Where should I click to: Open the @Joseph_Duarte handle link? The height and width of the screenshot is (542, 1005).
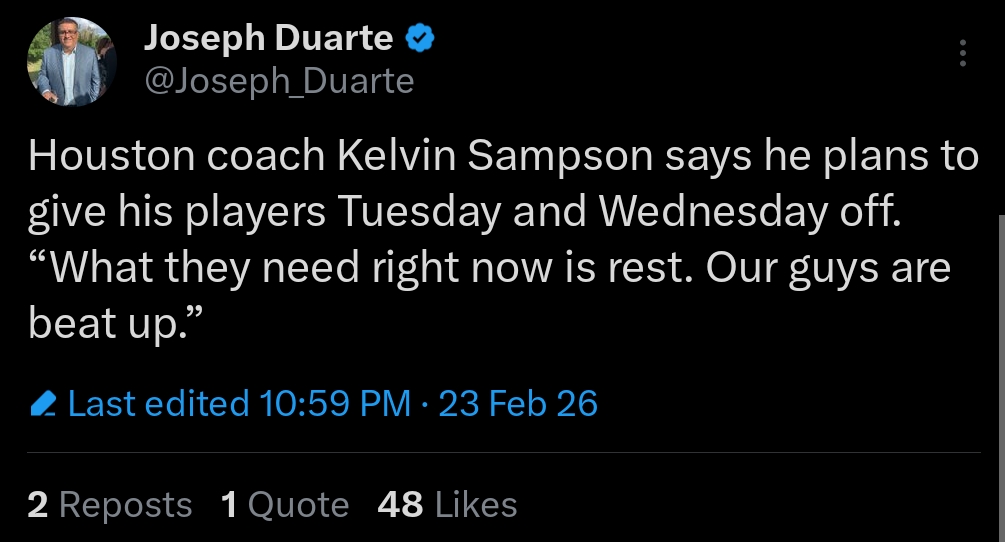(279, 81)
